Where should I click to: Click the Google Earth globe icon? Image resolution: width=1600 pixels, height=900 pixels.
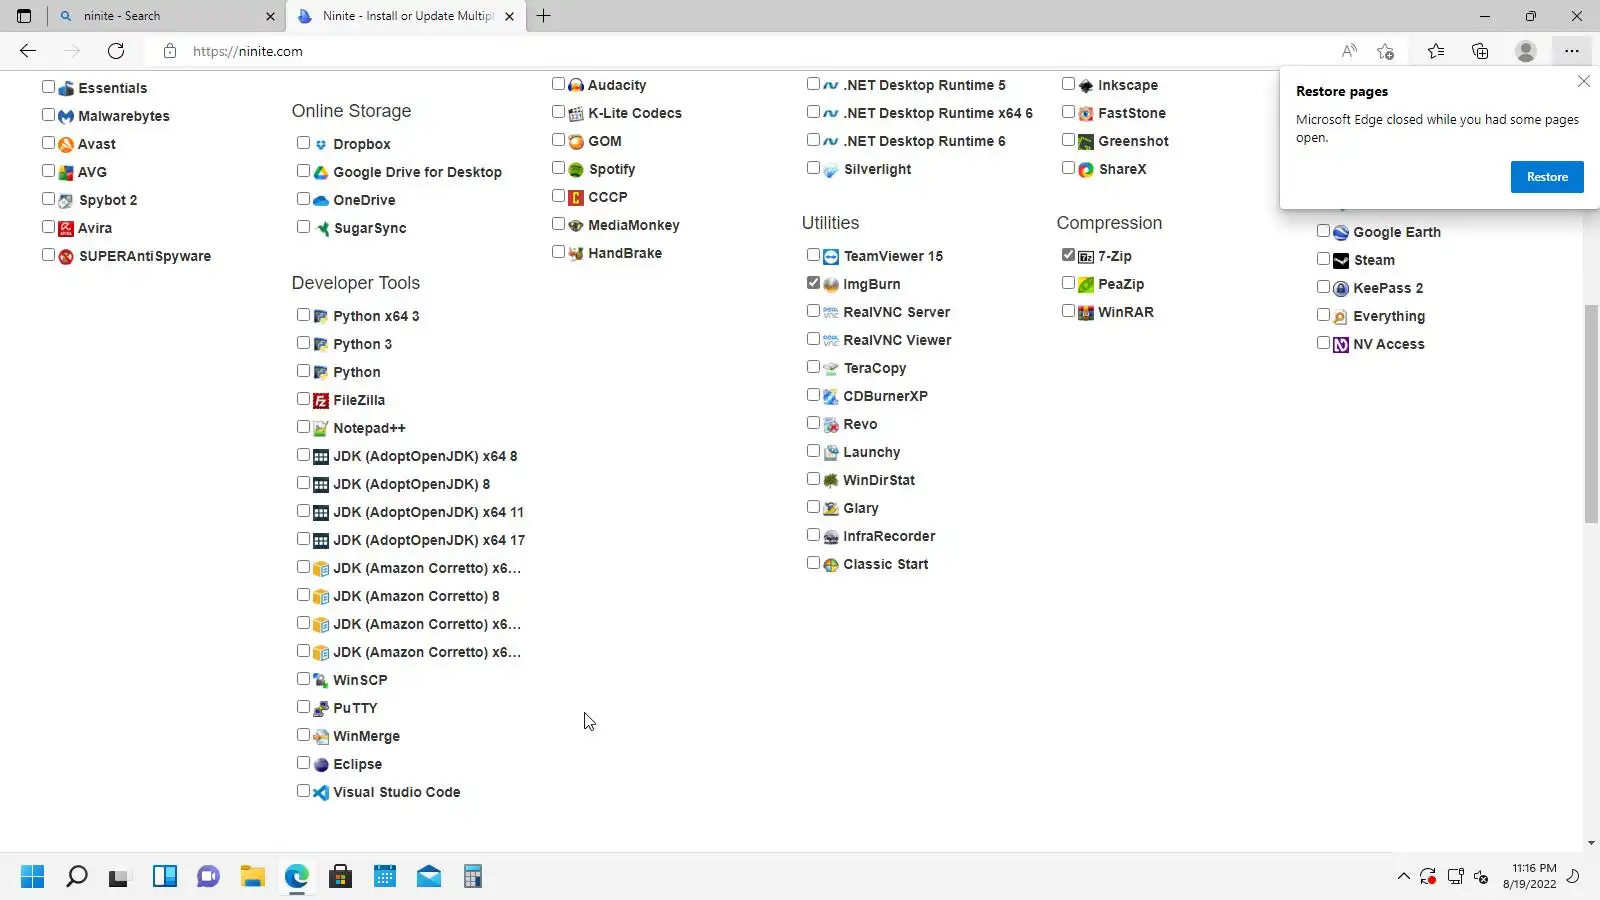click(1341, 232)
